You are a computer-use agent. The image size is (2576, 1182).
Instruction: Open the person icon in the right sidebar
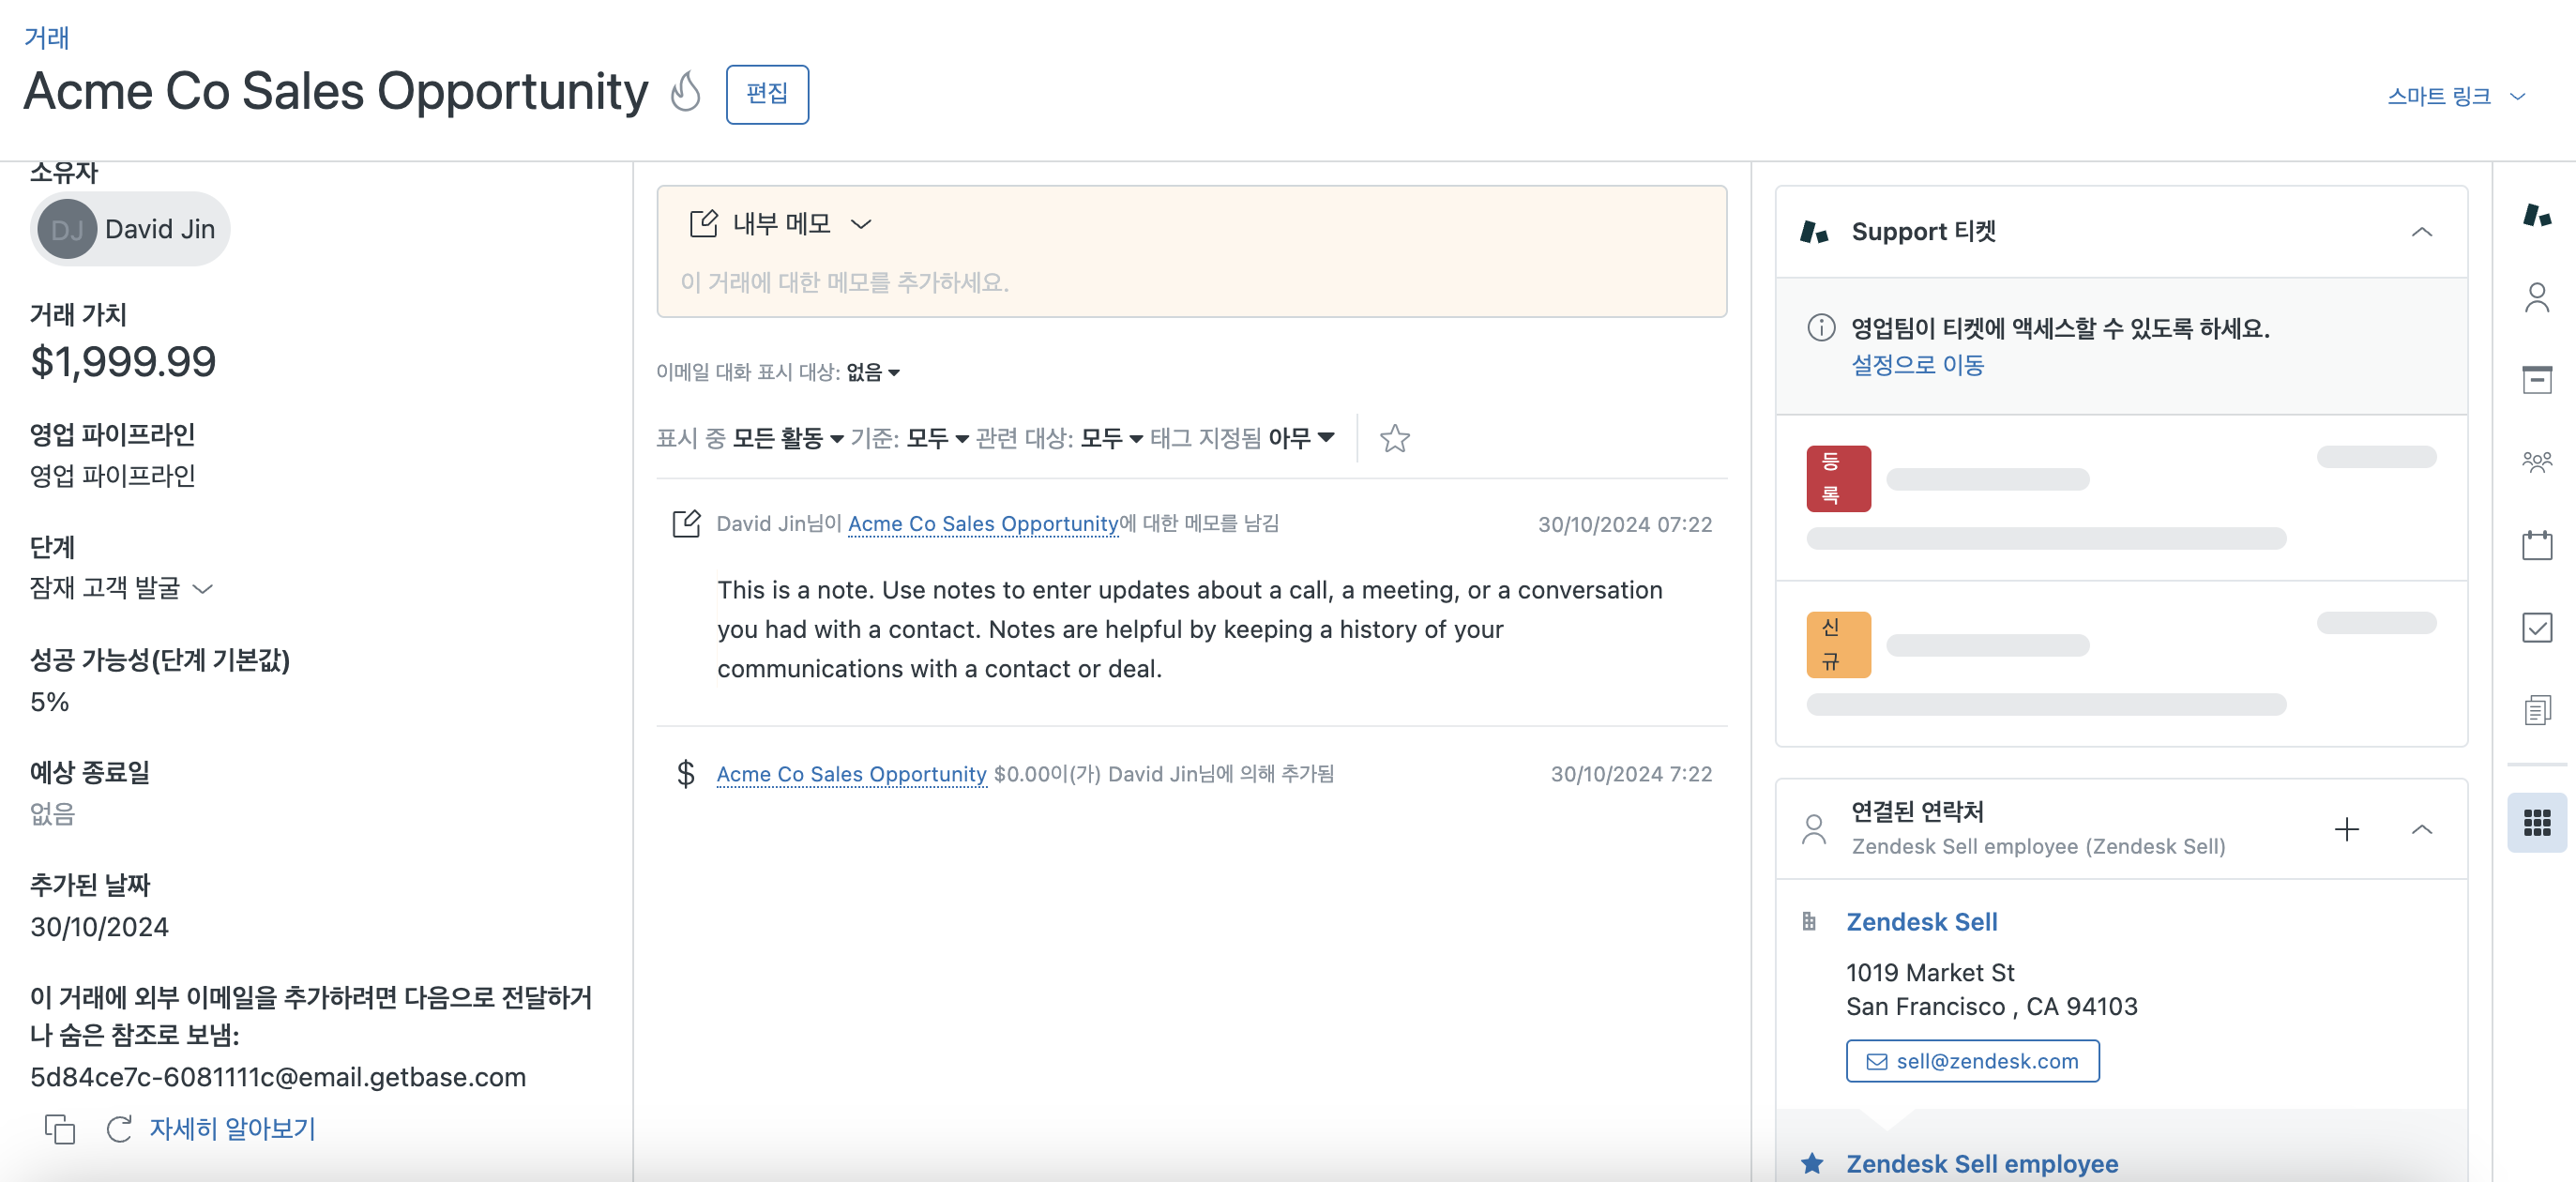(x=2536, y=298)
